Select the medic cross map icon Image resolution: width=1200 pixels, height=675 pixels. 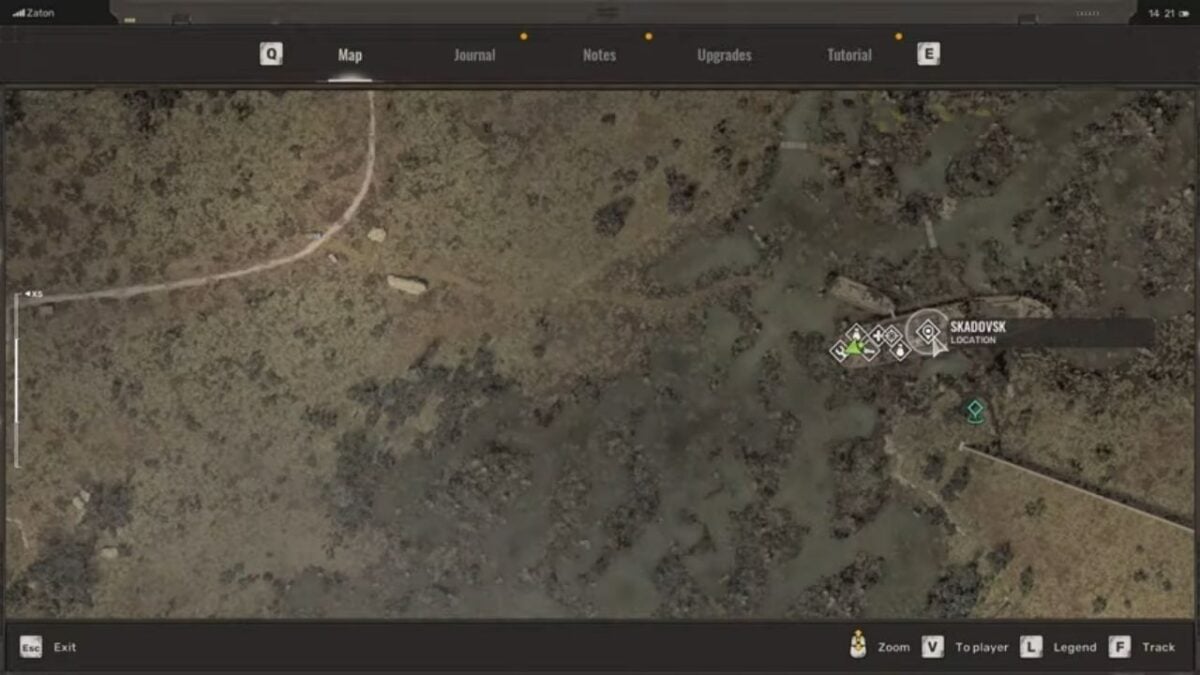pyautogui.click(x=877, y=335)
